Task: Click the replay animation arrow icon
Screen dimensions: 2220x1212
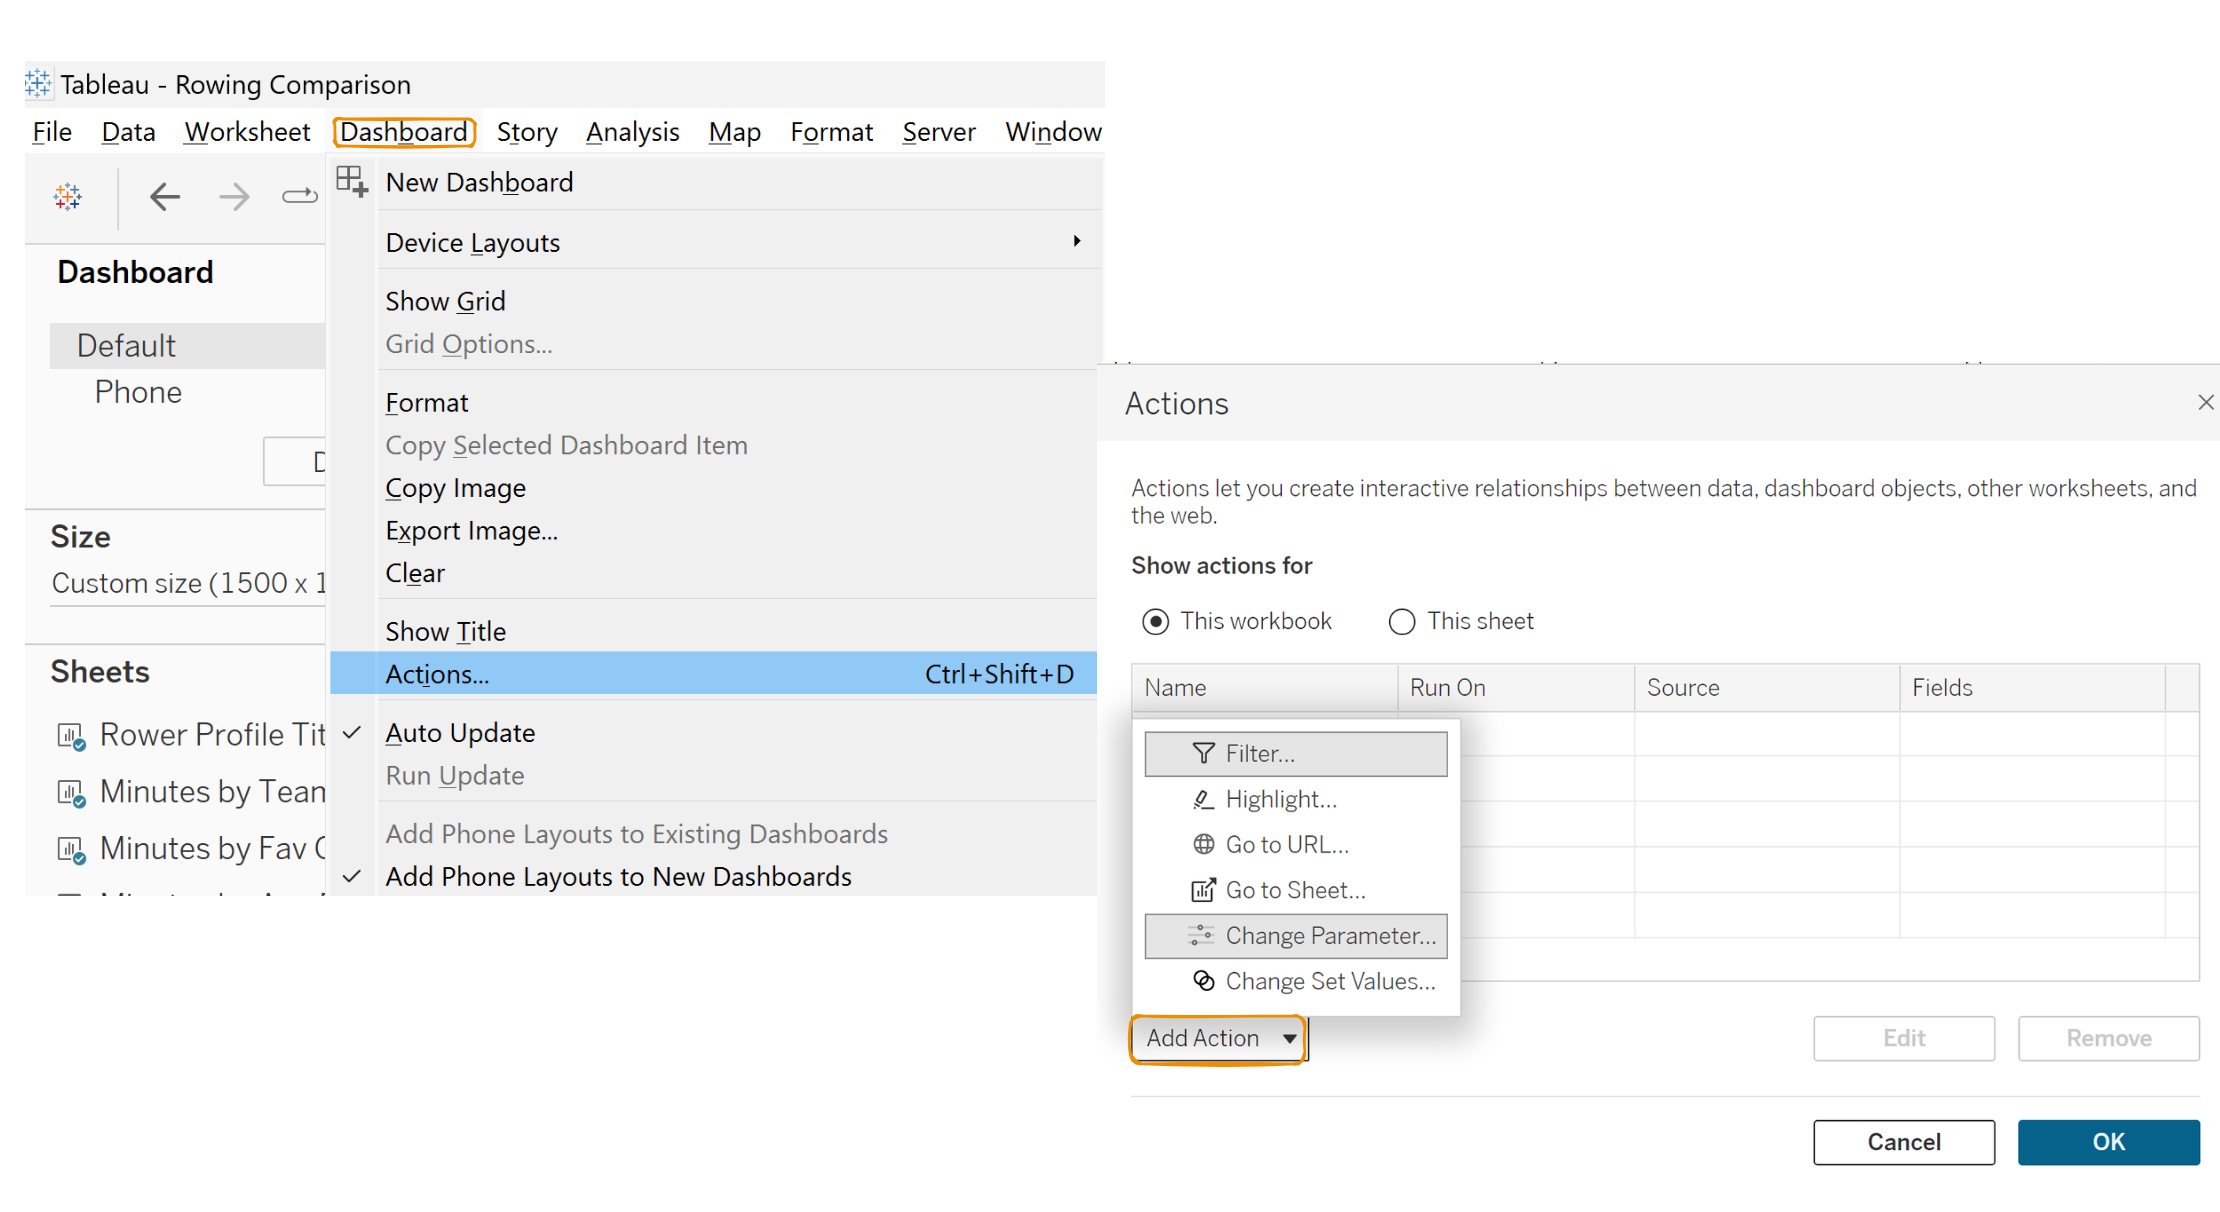Action: 299,196
